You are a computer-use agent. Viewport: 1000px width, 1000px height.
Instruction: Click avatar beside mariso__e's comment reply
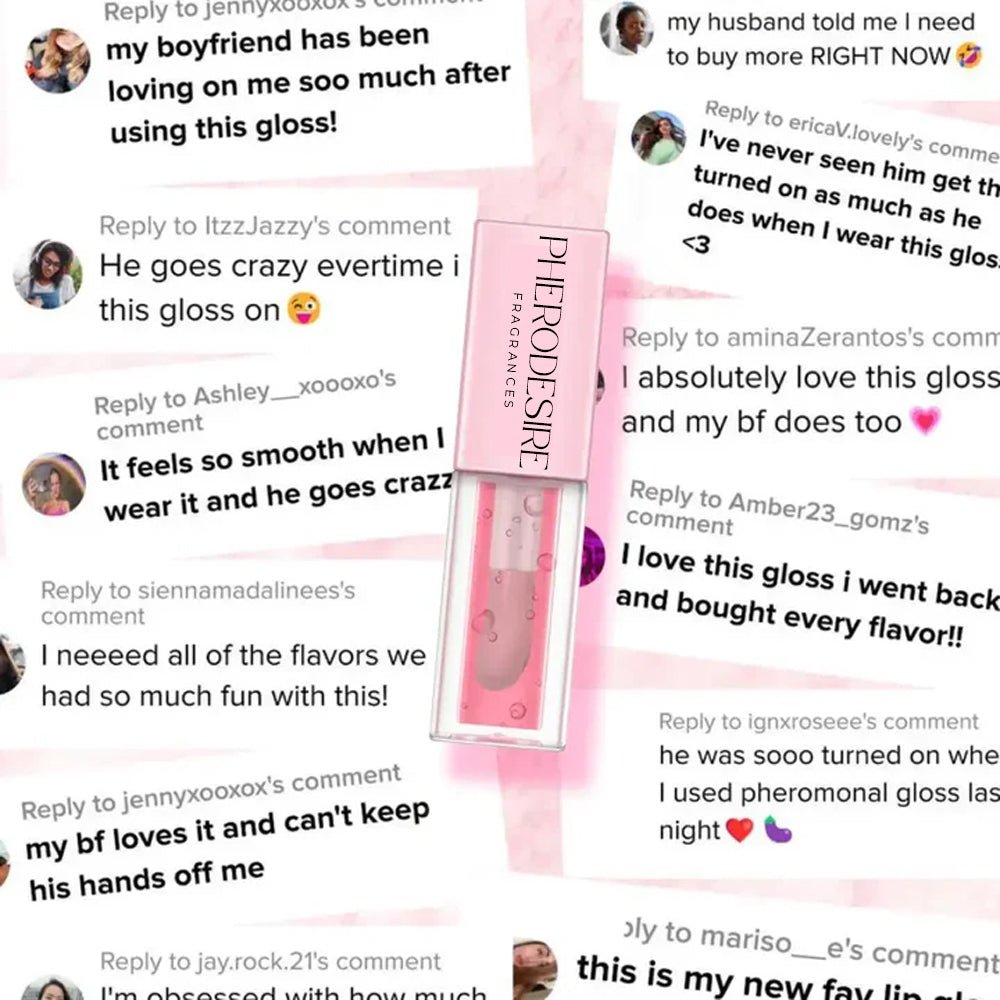pyautogui.click(x=536, y=968)
